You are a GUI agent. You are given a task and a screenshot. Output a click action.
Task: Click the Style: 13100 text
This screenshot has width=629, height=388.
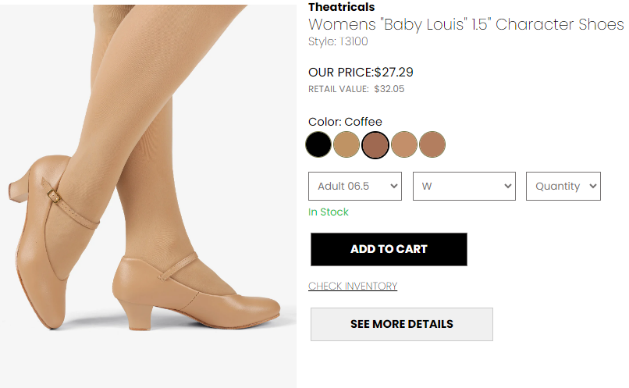(x=338, y=42)
